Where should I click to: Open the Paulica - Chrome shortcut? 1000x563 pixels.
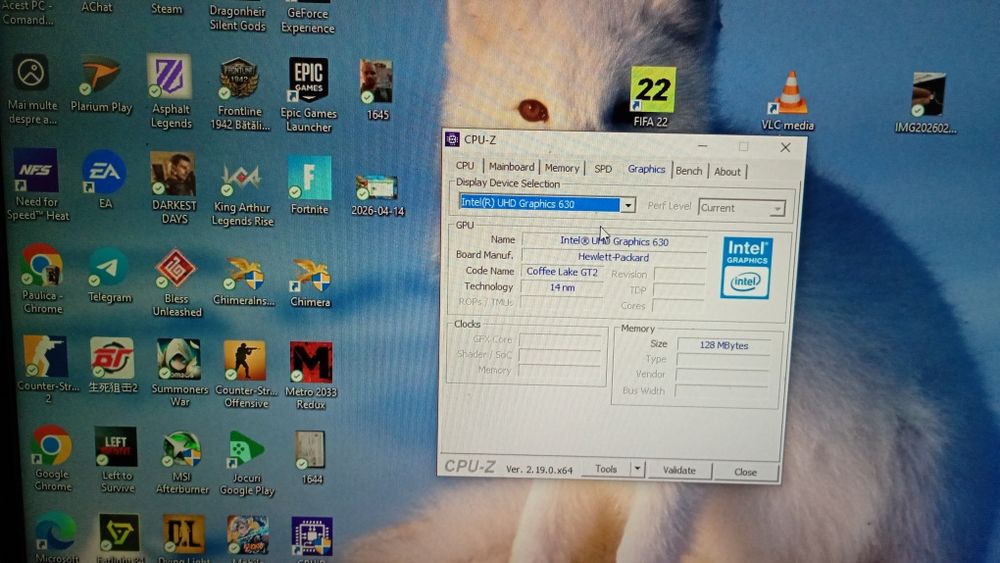42,278
